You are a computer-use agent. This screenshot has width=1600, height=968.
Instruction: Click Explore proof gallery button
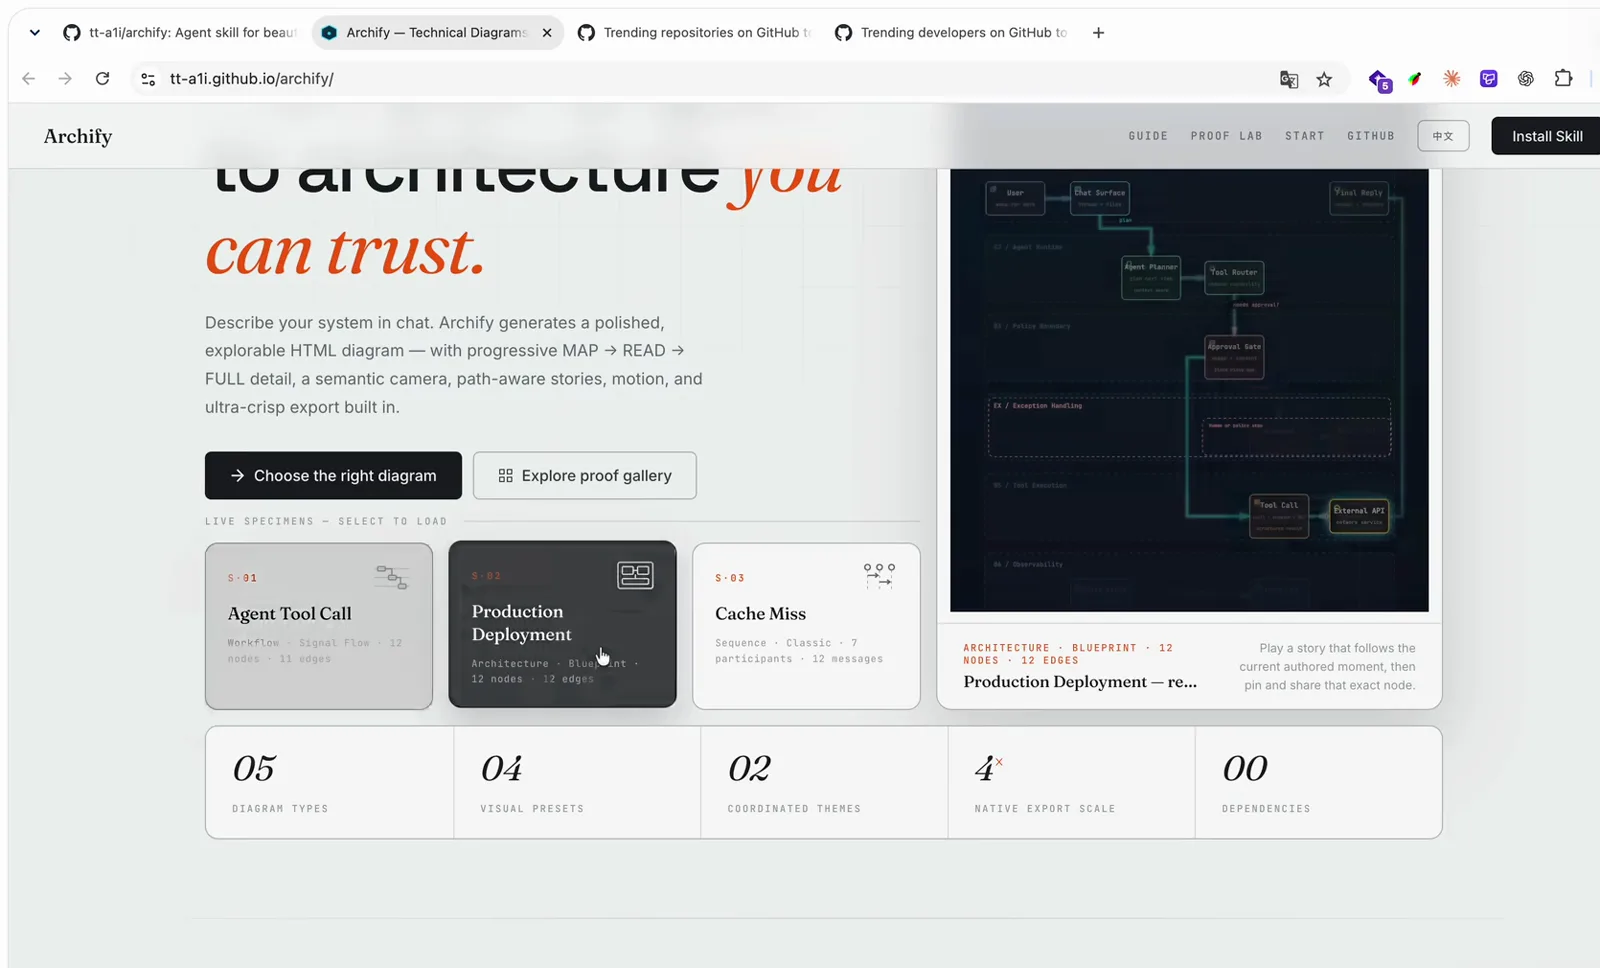click(x=584, y=475)
